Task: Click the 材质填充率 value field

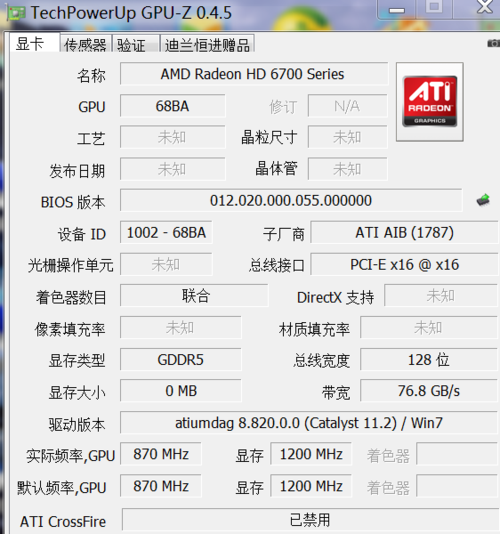Action: (x=429, y=328)
